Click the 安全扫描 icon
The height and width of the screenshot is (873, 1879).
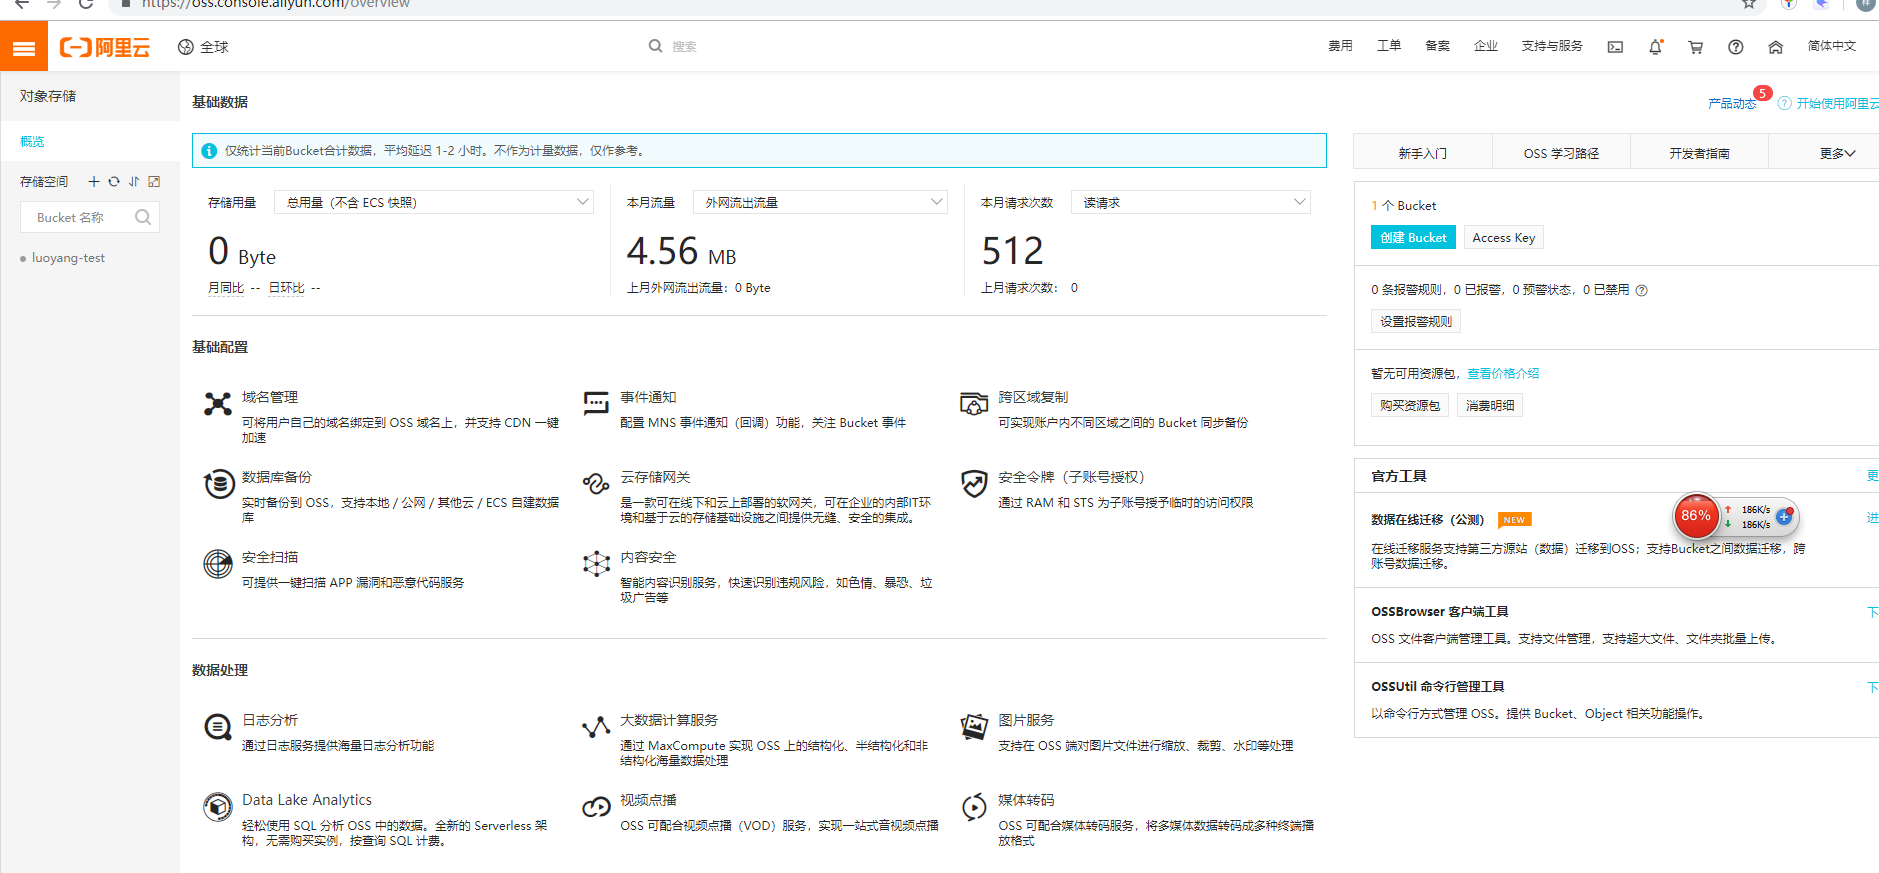point(218,564)
